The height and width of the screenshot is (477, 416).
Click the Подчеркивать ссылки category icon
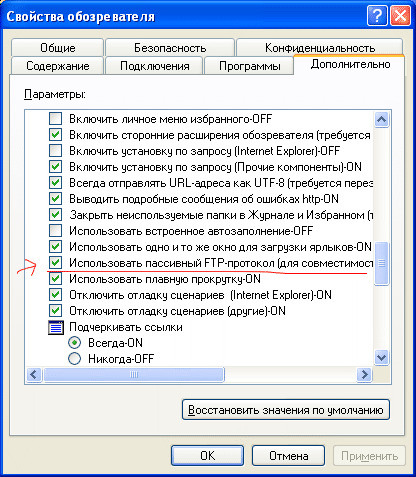[56, 327]
